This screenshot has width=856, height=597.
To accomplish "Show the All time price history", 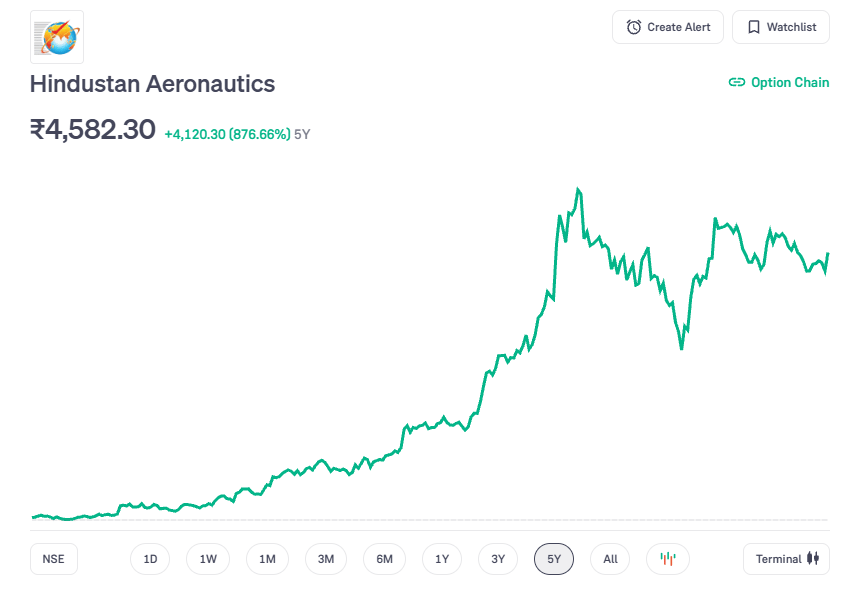I will point(610,559).
